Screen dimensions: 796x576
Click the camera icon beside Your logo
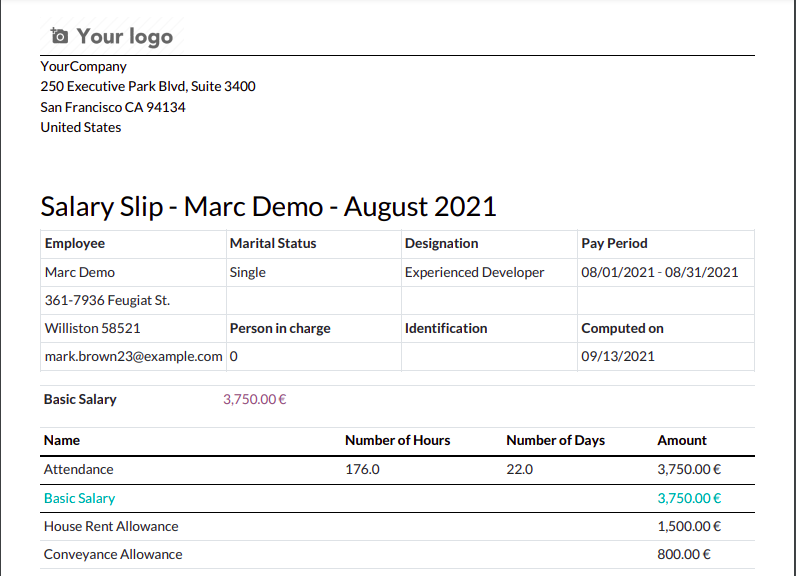pyautogui.click(x=59, y=37)
